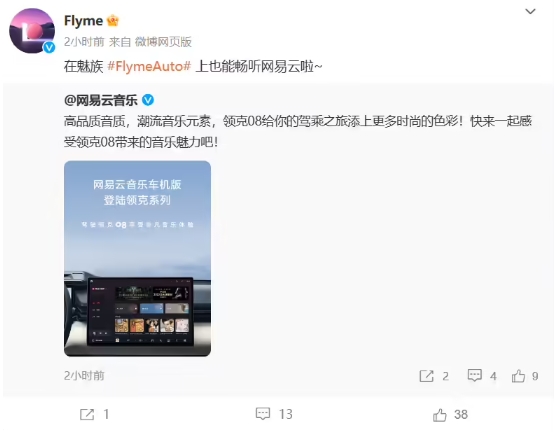Screen dimensions: 554x437
Task: Open the #FlymeAuto# hashtag topic
Action: coord(149,66)
